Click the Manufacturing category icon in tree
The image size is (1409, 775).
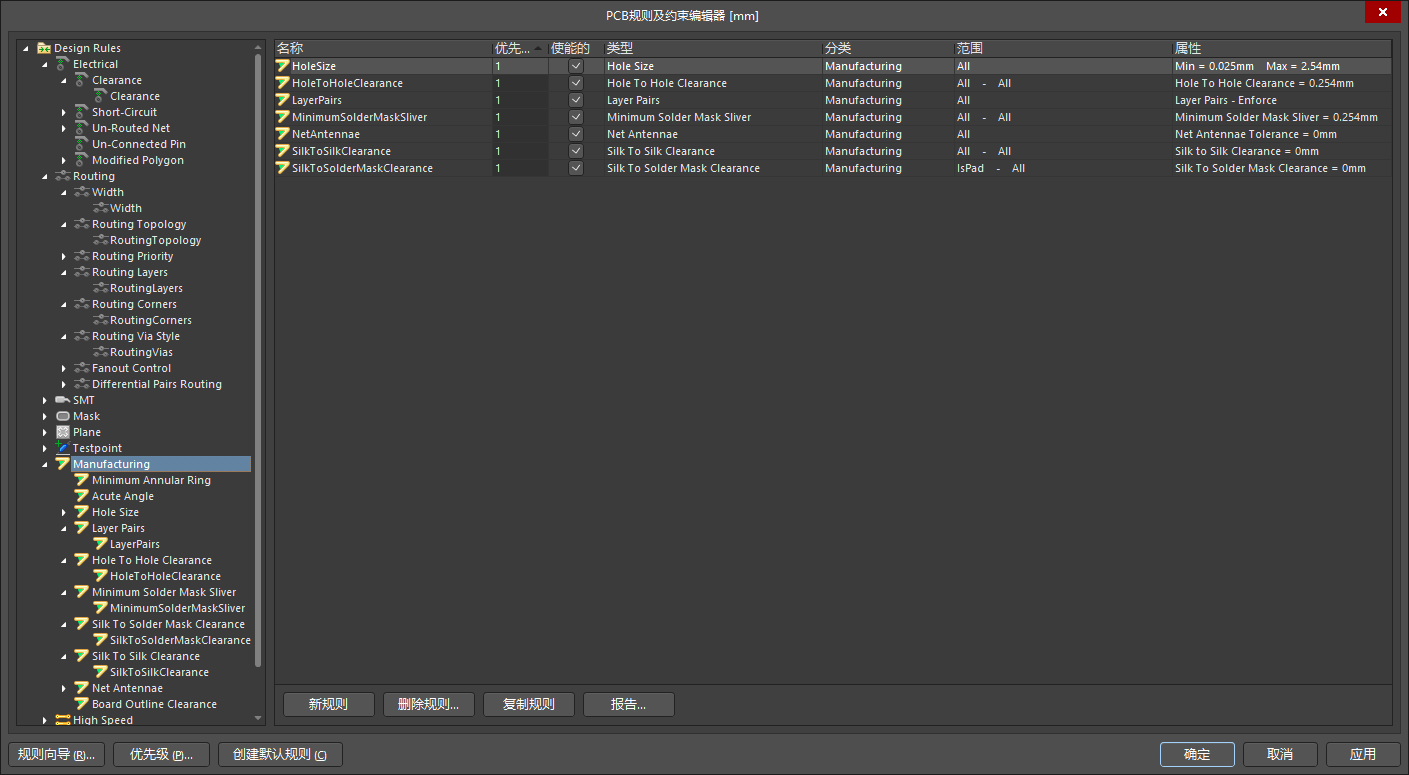[x=63, y=464]
